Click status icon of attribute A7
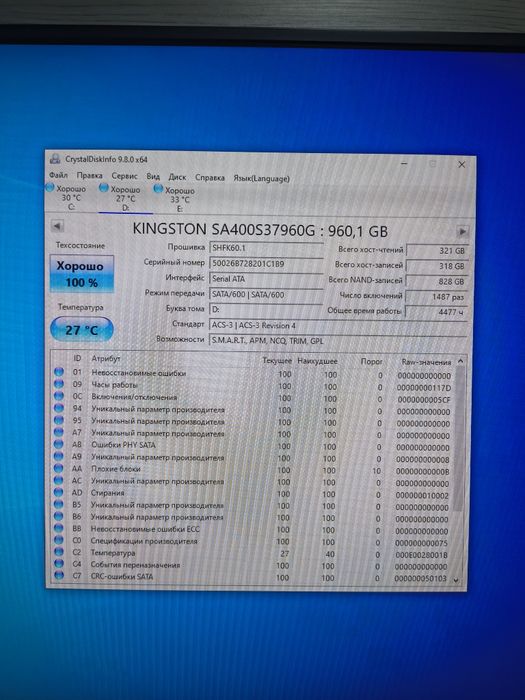525x700 pixels. (59, 432)
